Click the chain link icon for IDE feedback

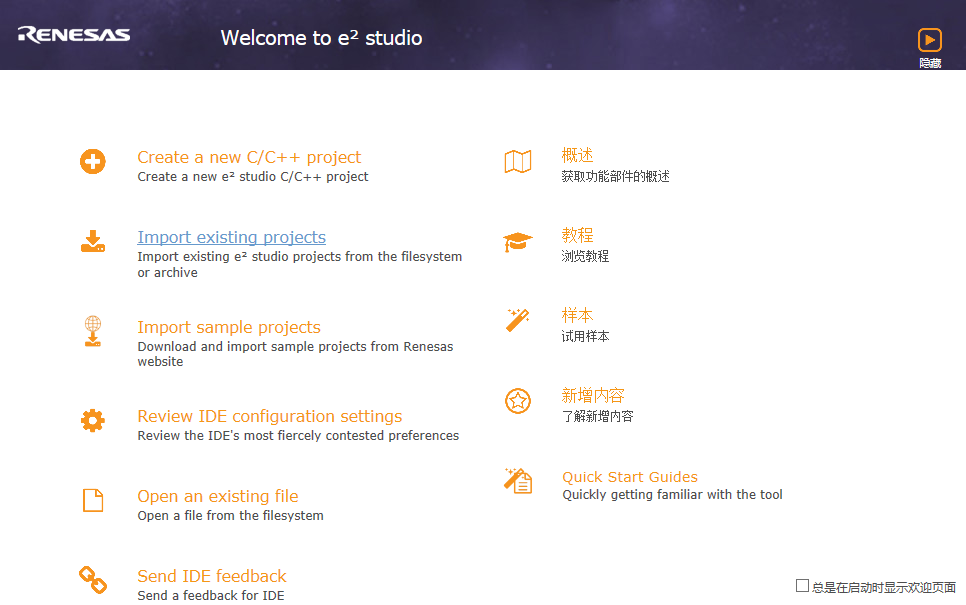click(93, 580)
